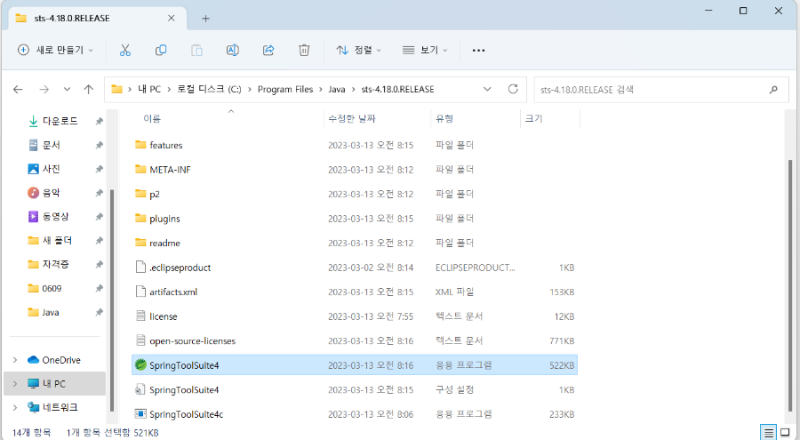The image size is (800, 440).
Task: Click the Share icon in toolbar
Action: pos(268,50)
